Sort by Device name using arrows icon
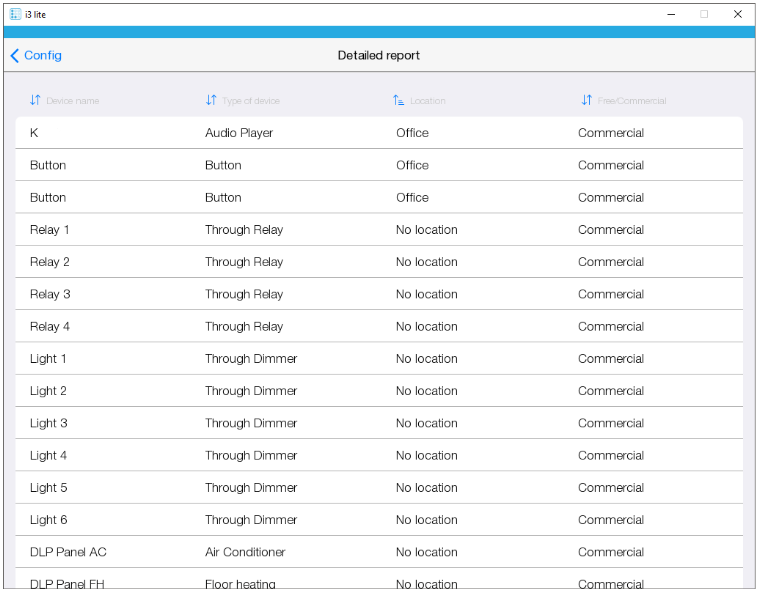759x592 pixels. [35, 100]
